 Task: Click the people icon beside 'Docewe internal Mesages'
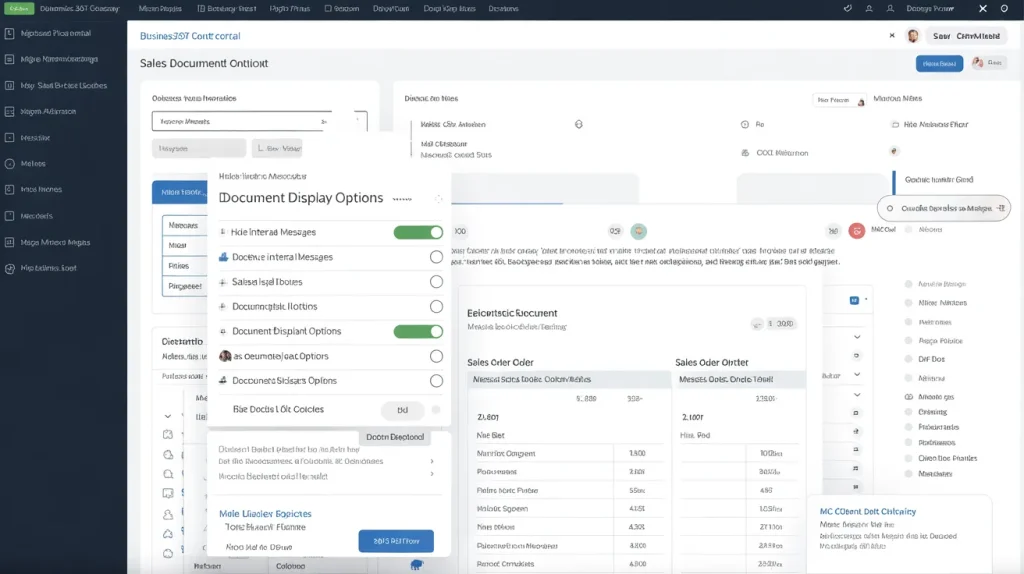coord(223,257)
